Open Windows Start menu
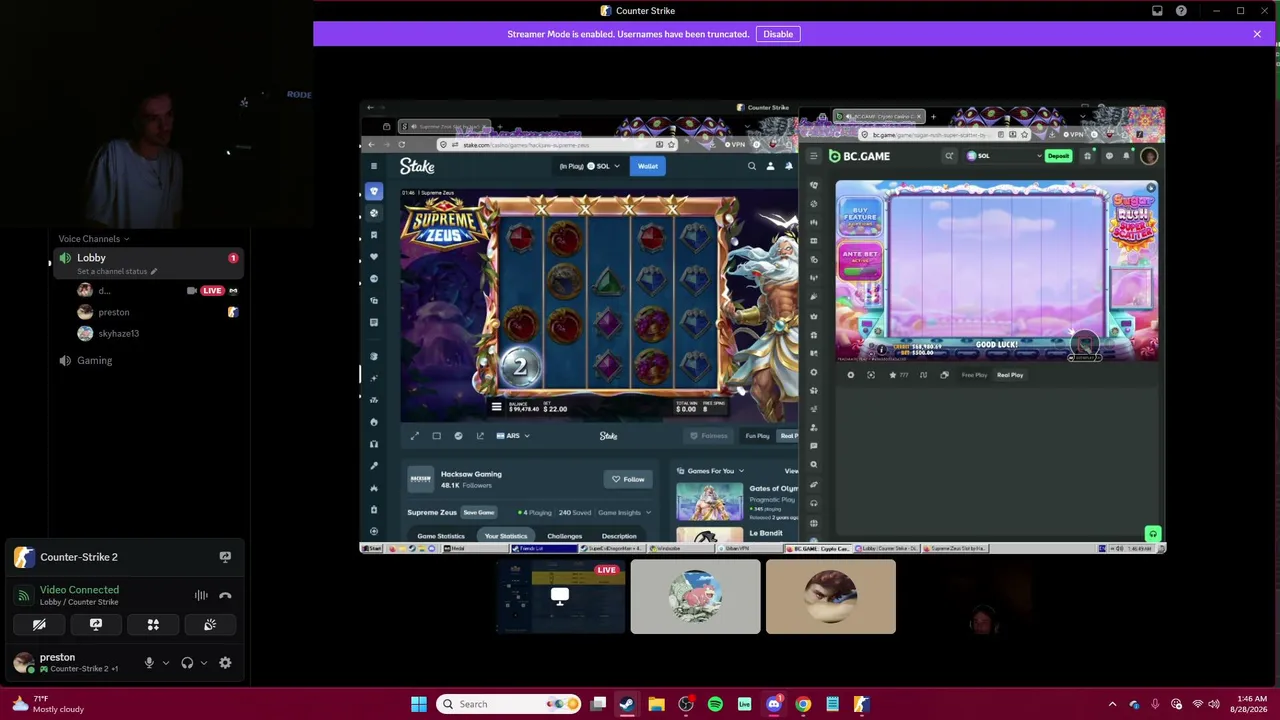Viewport: 1280px width, 720px height. (419, 704)
